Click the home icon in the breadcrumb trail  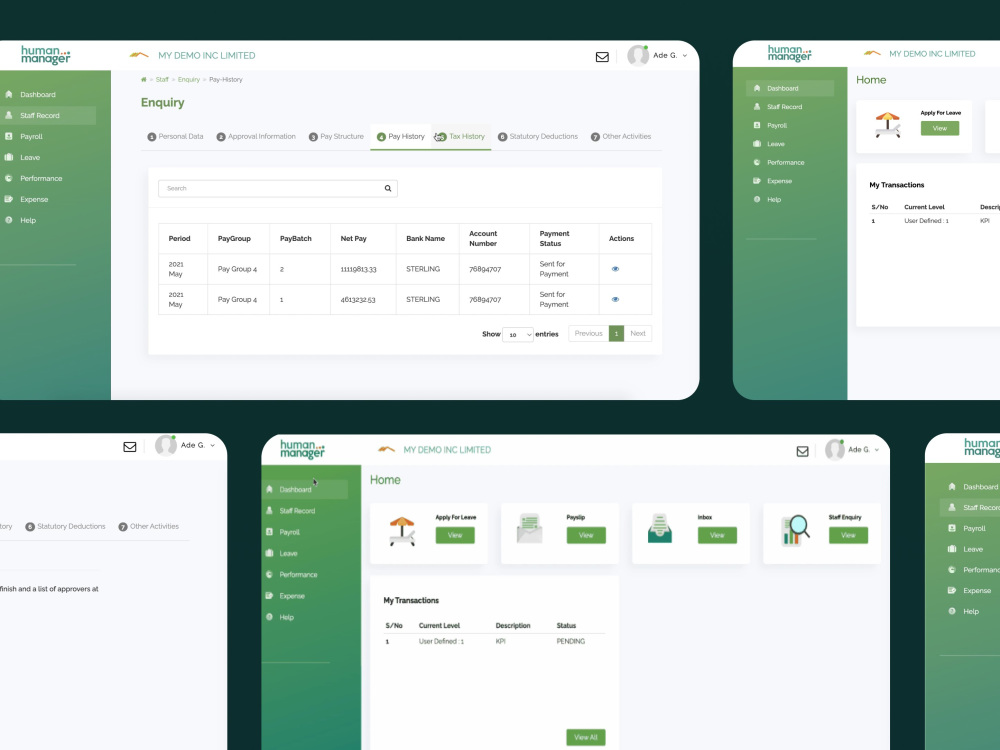click(x=142, y=80)
